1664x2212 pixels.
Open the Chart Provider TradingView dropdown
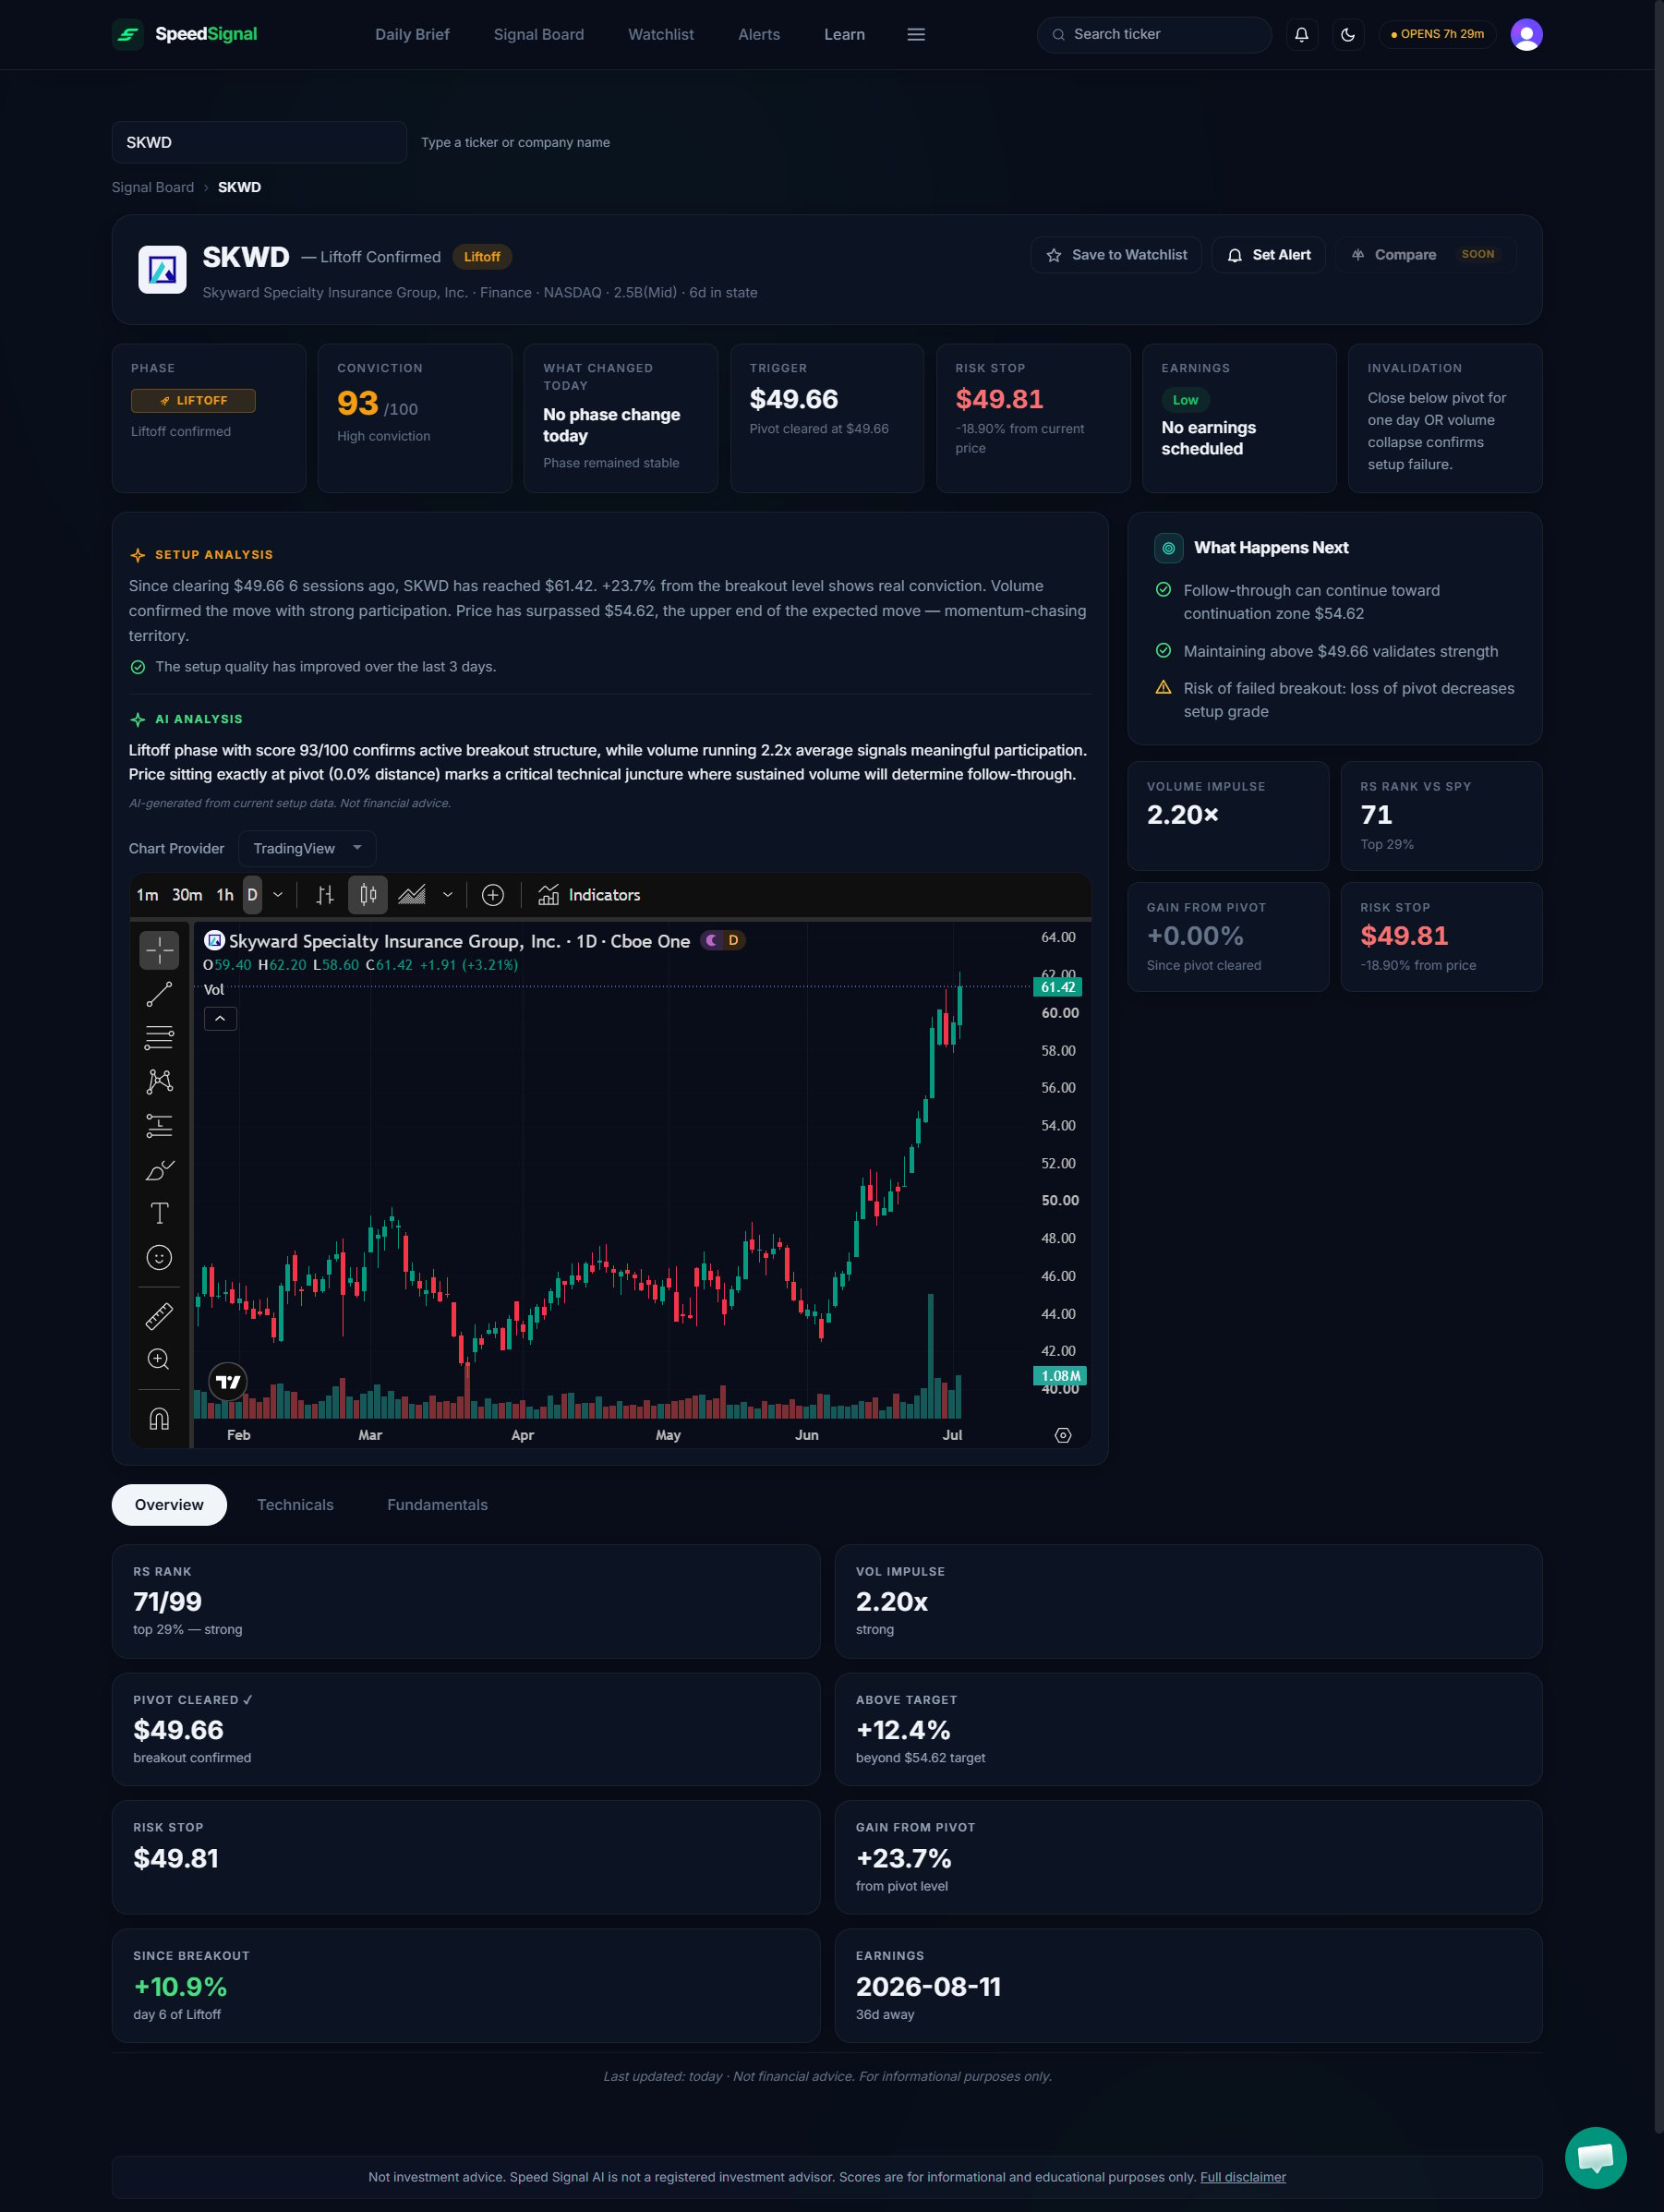(307, 849)
